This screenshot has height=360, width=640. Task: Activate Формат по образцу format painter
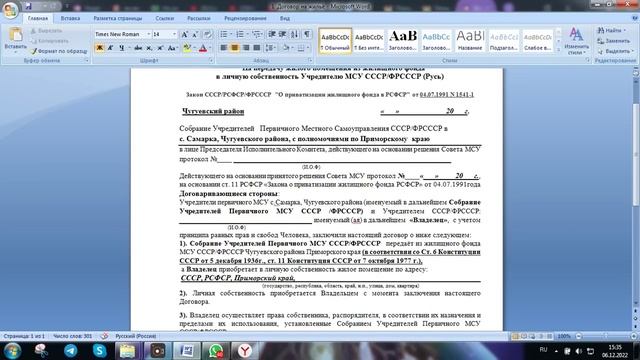pos(59,51)
